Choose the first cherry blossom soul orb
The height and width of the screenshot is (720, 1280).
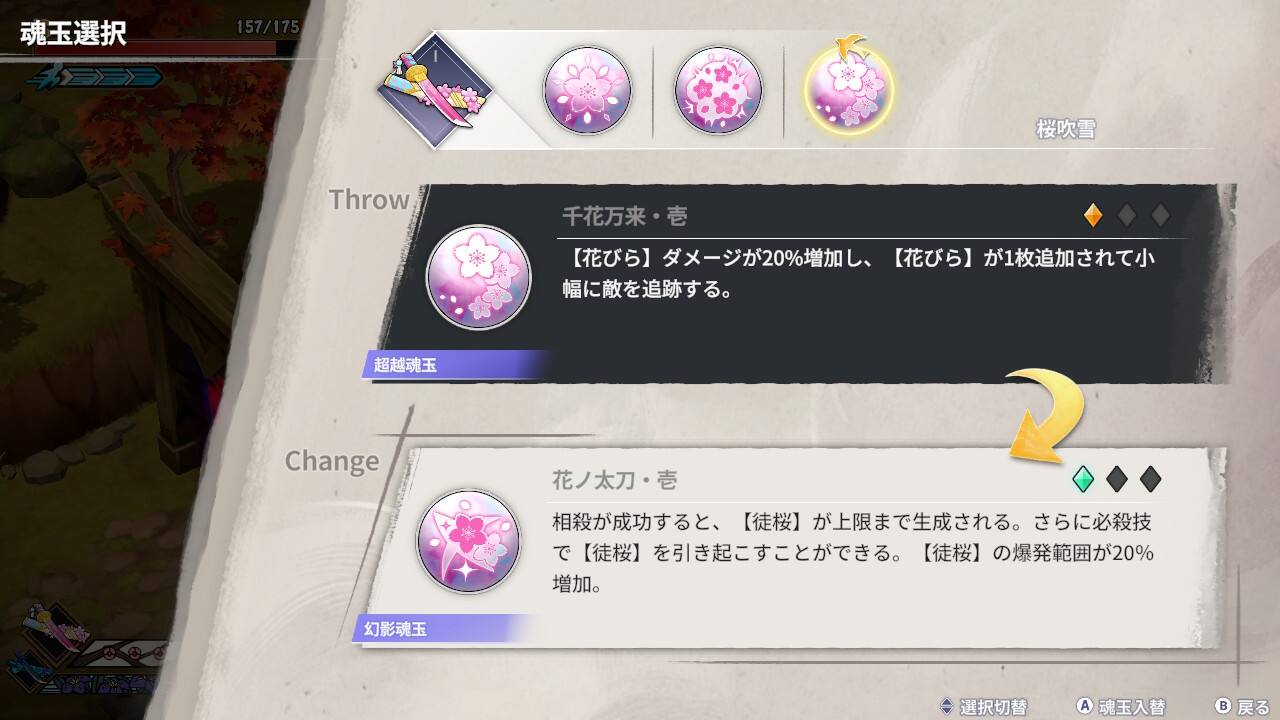pos(587,90)
